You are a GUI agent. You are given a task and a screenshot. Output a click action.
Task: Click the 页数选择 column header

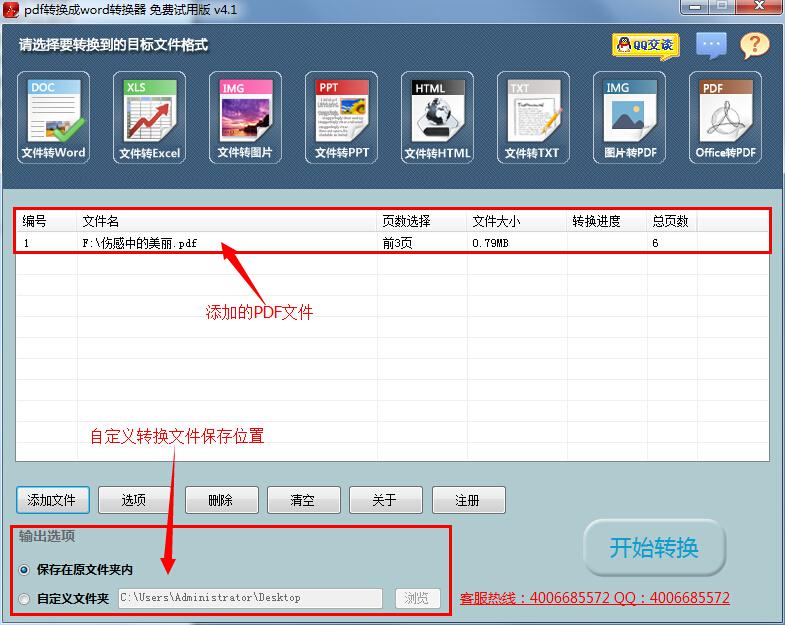coord(422,221)
